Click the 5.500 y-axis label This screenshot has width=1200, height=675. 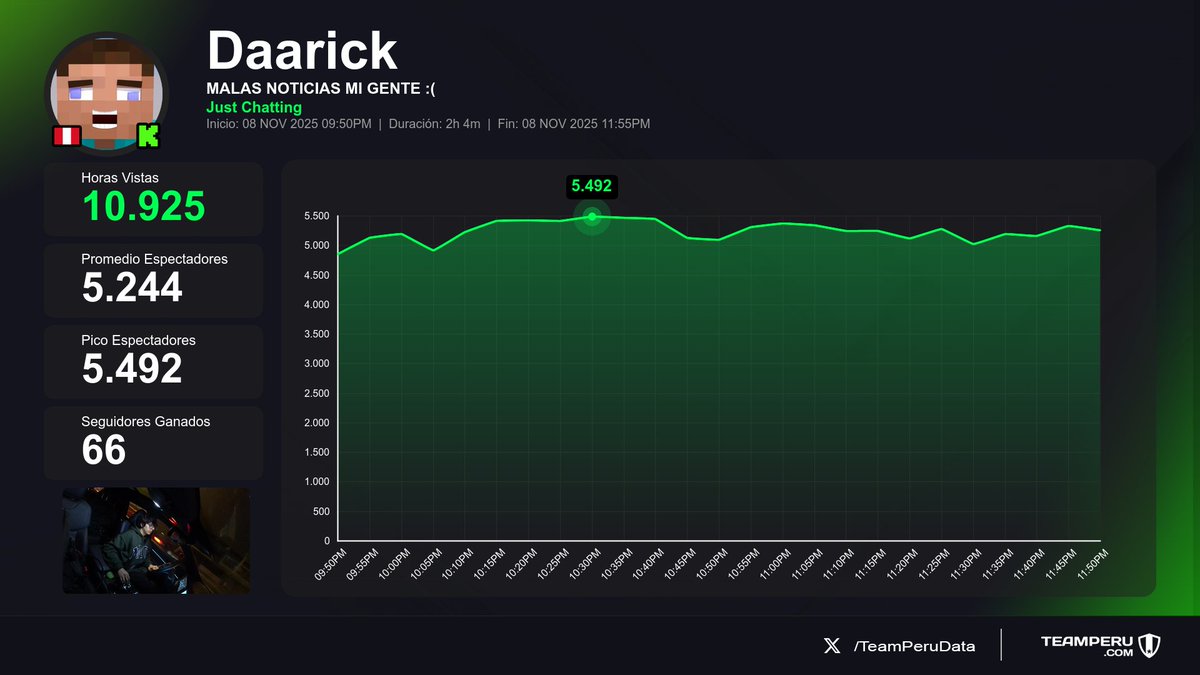pos(317,216)
